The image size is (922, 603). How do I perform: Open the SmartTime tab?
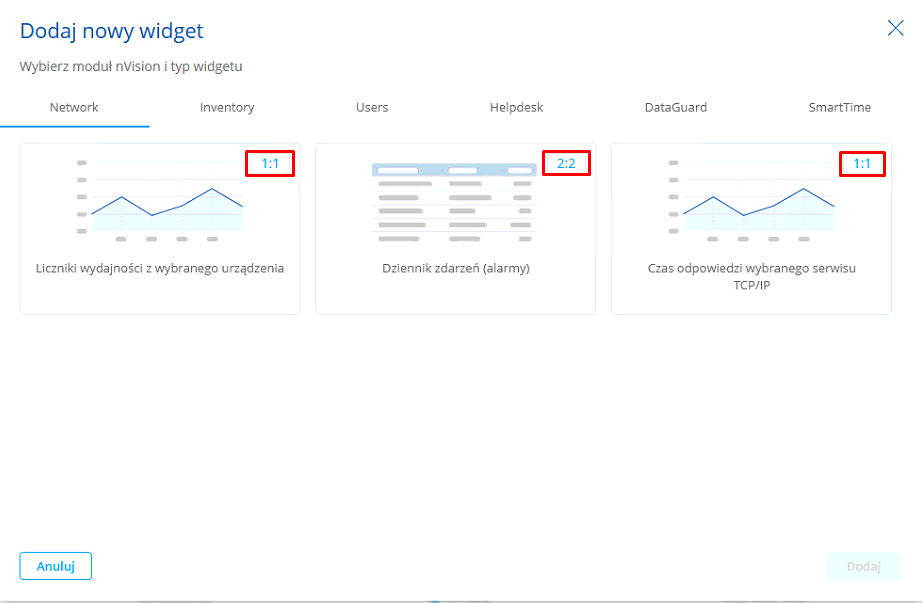coord(839,107)
